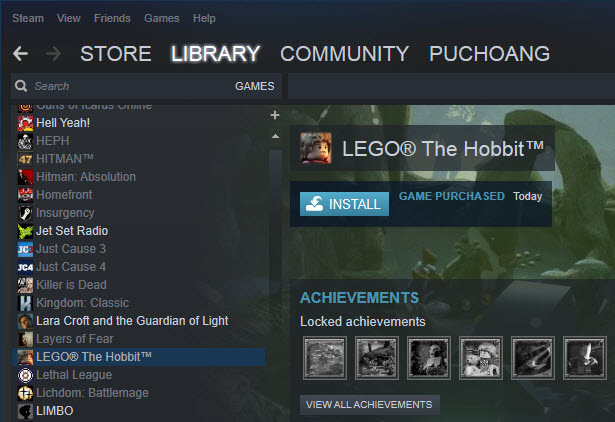Select the first locked achievement thumbnail
Viewport: 615px width, 422px height.
click(x=325, y=358)
